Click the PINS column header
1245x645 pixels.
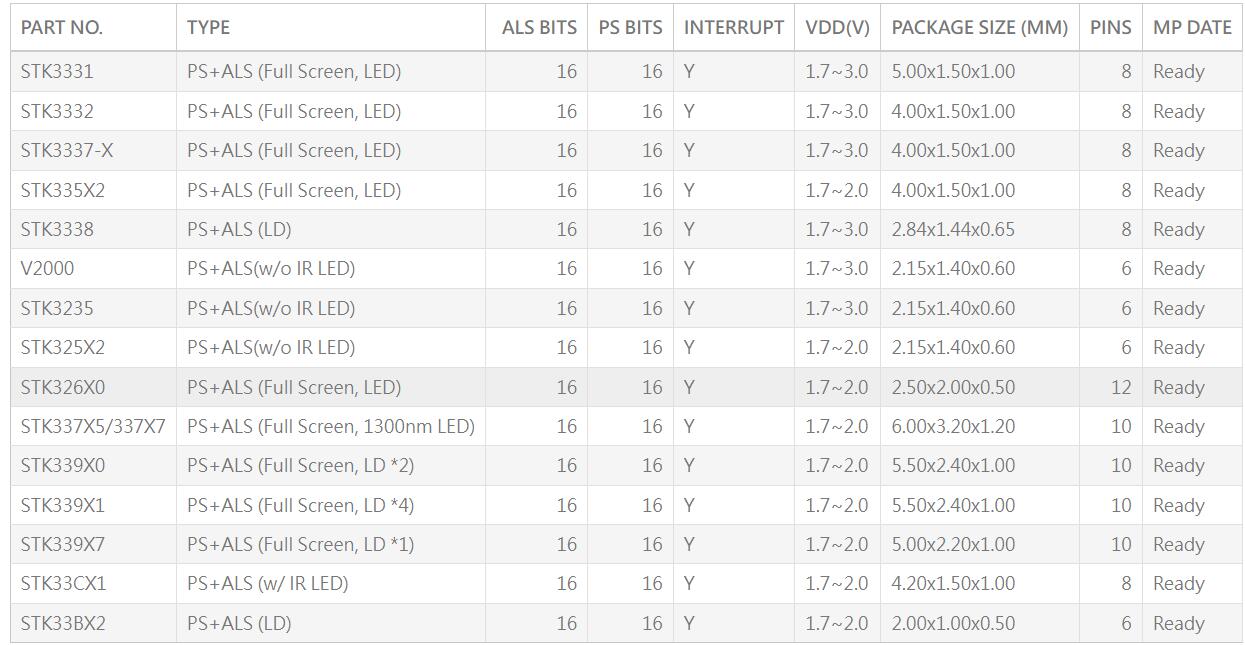click(x=1110, y=28)
